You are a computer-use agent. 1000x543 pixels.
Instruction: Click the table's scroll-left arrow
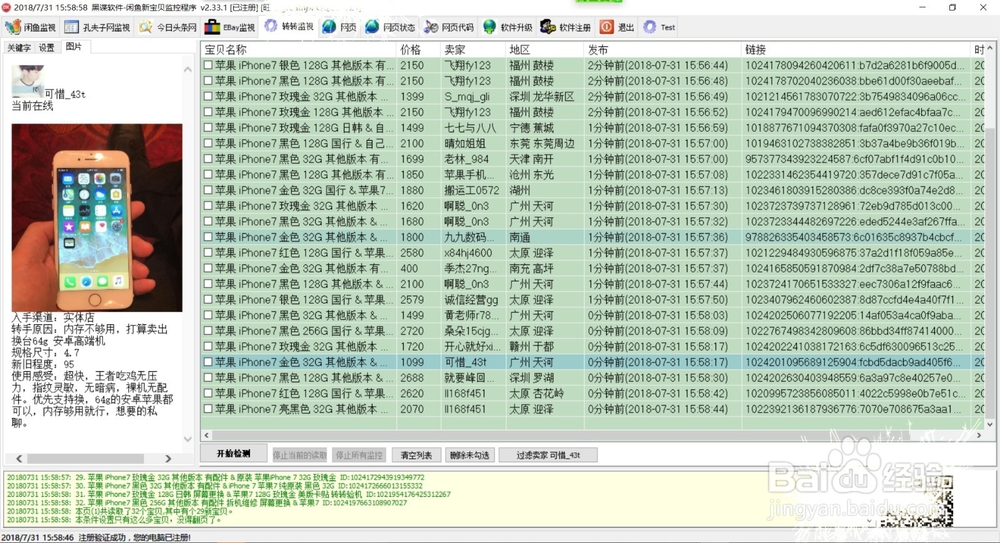click(x=207, y=435)
